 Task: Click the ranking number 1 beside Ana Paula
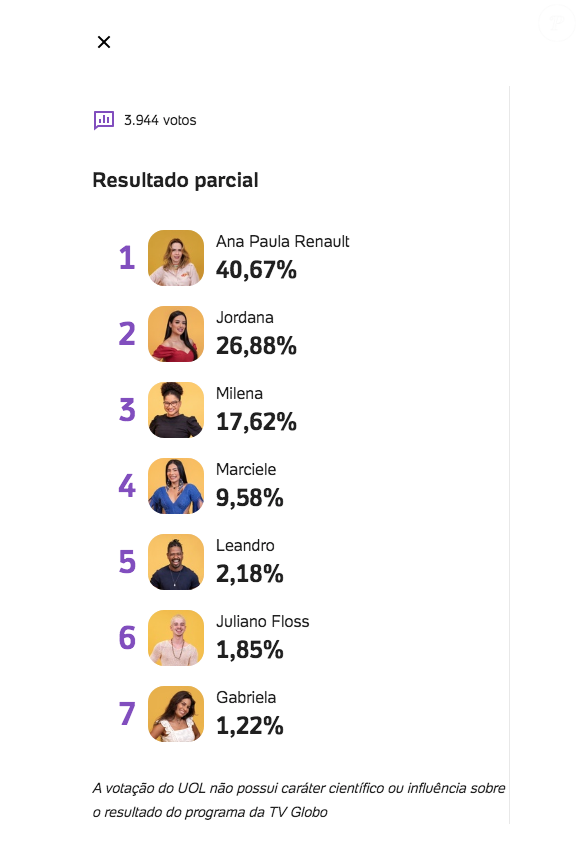tap(127, 258)
